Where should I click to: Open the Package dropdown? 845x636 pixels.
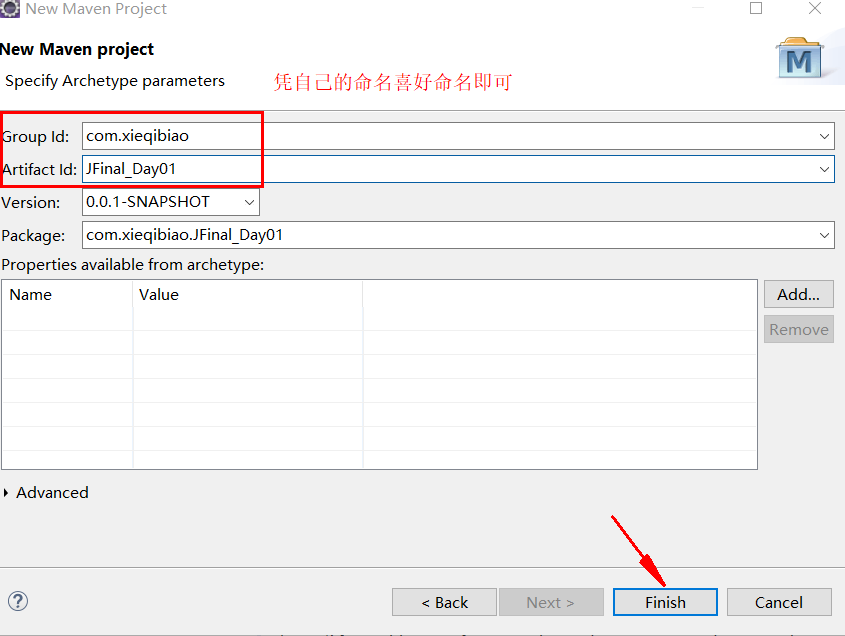pyautogui.click(x=824, y=235)
